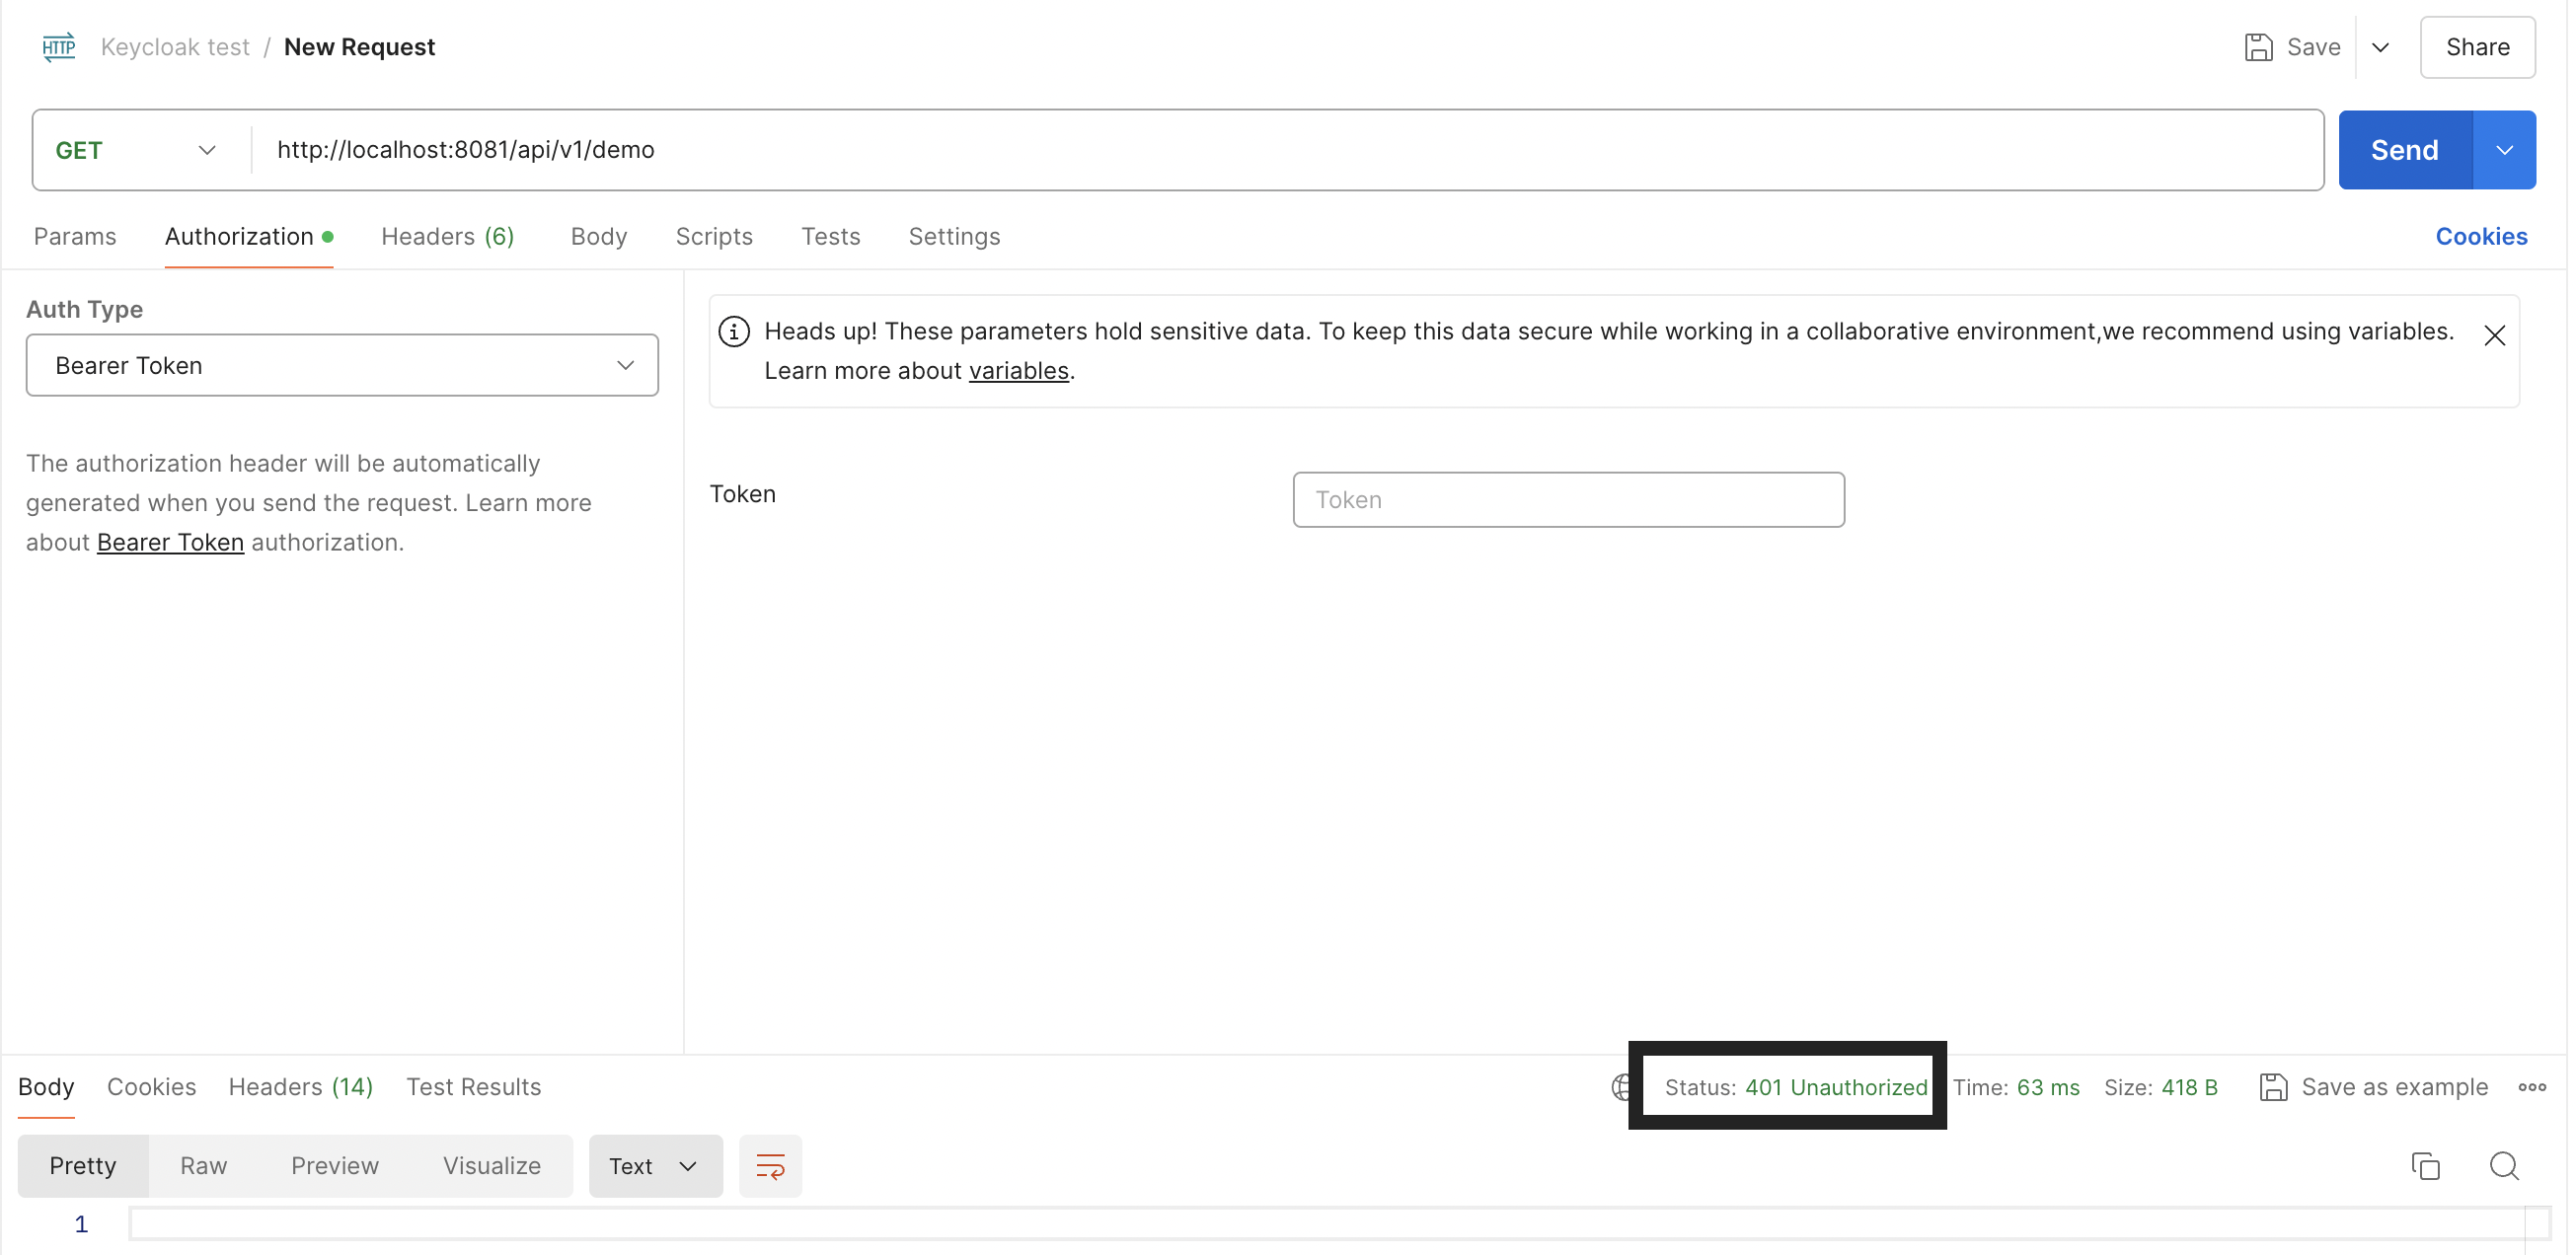Toggle the line wrap icon
2576x1255 pixels.
tap(770, 1166)
